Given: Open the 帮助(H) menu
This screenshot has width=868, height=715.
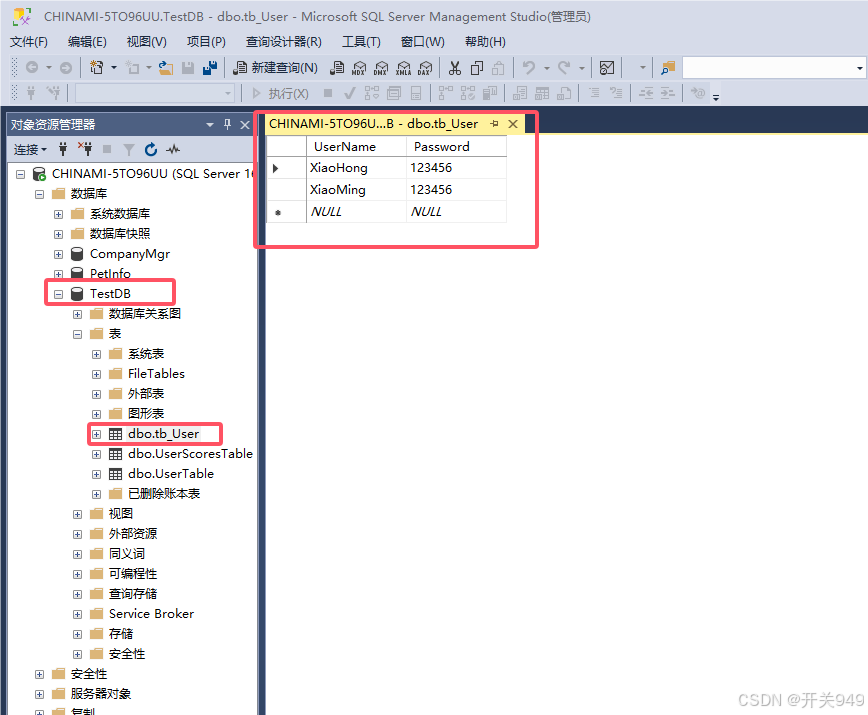Looking at the screenshot, I should point(485,42).
